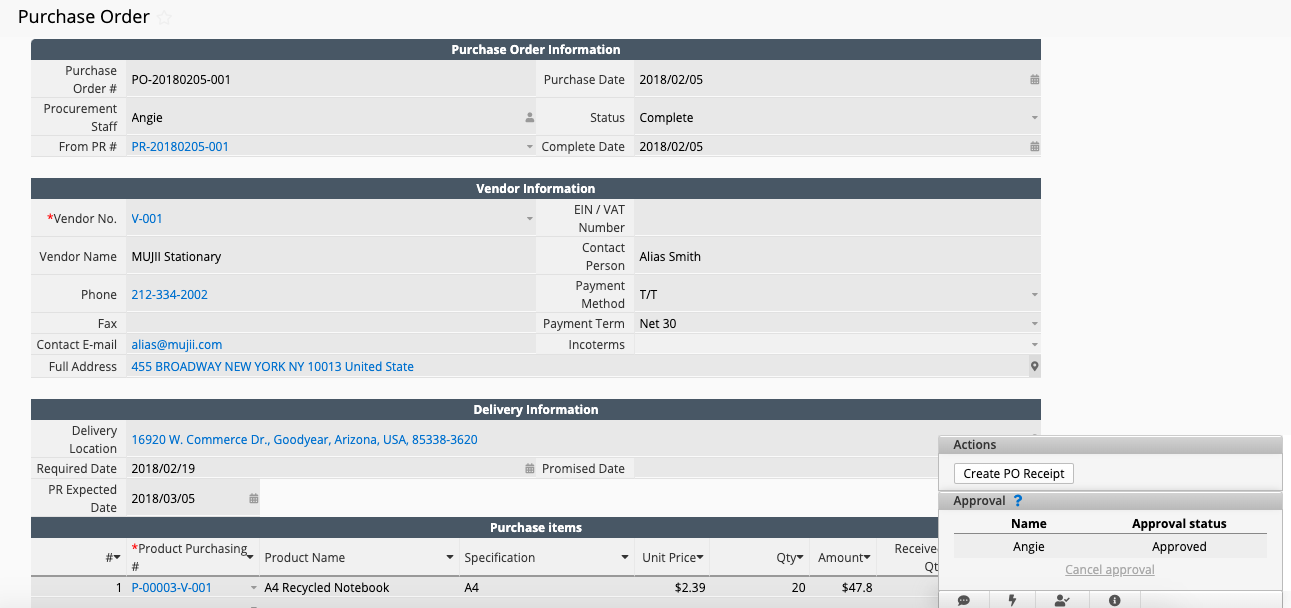Star the Purchase Order sheet as favorite
Image resolution: width=1291 pixels, height=608 pixels.
(x=165, y=18)
